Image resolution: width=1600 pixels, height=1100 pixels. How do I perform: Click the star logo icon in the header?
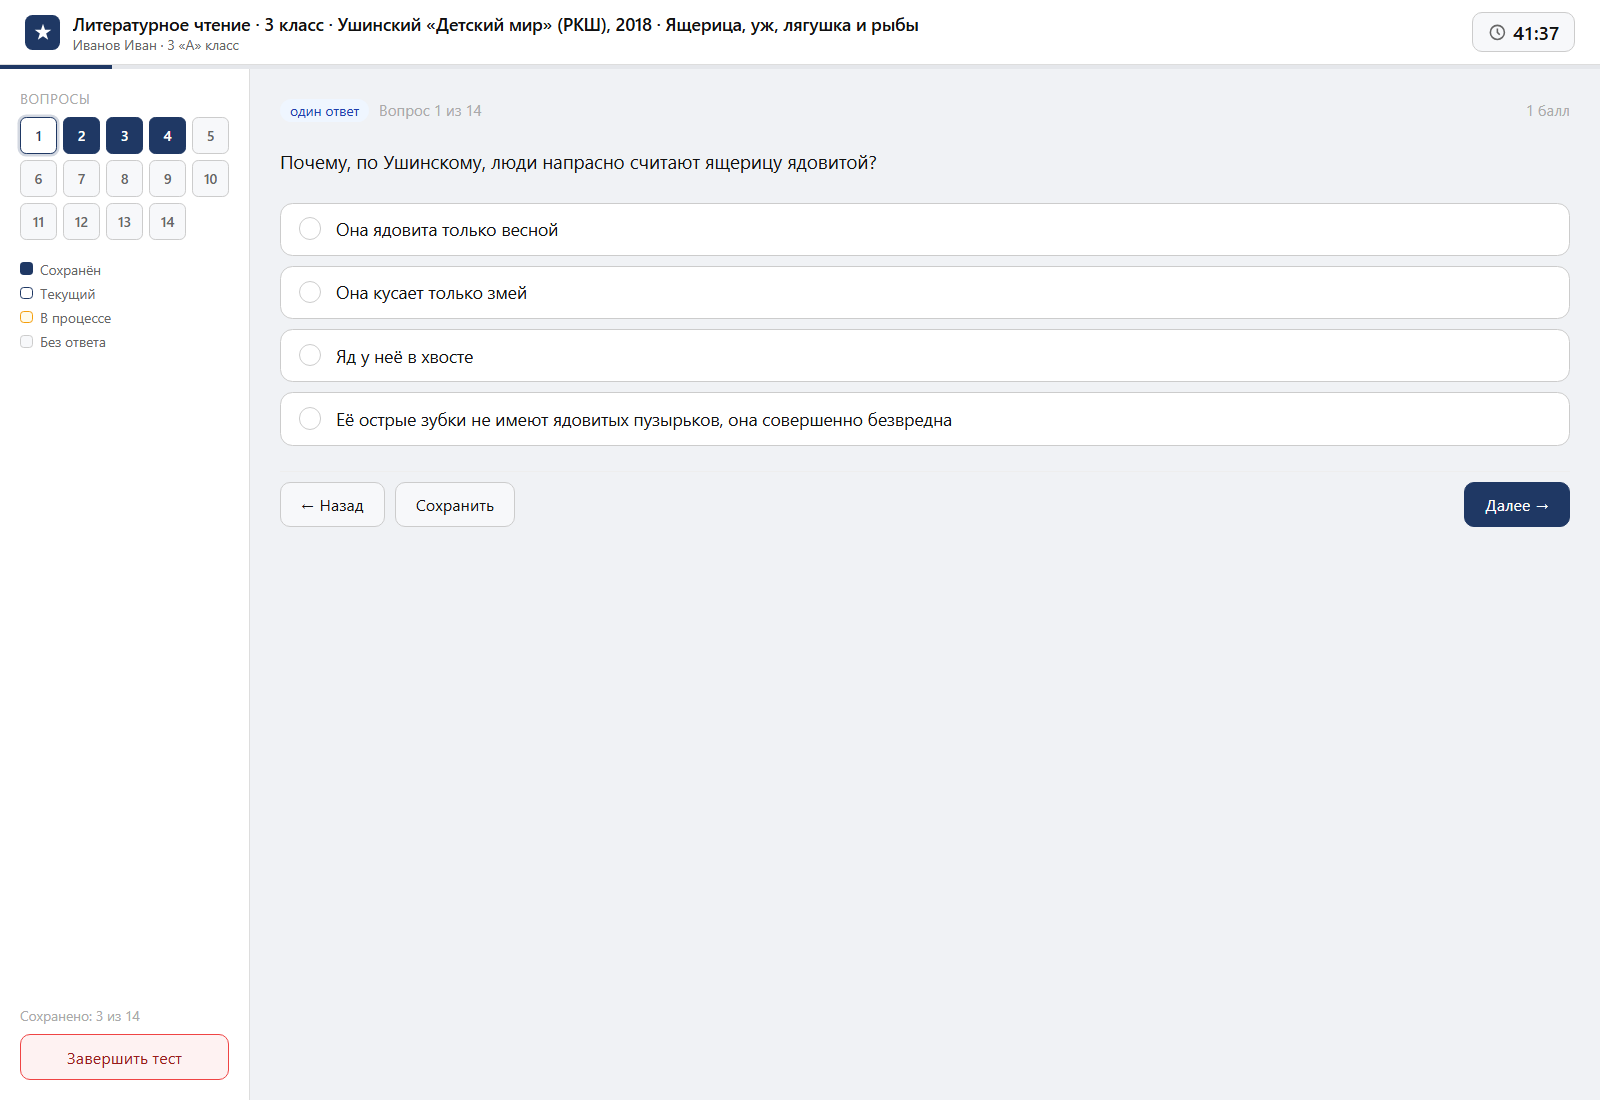42,33
